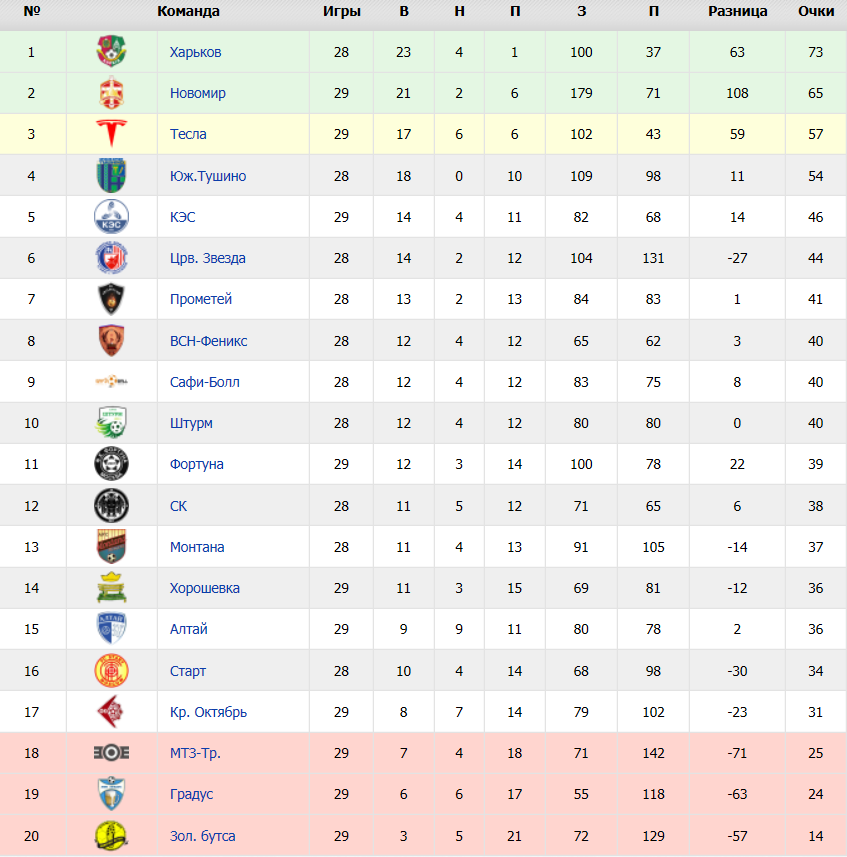Open the Монтана team link
Viewport: 847px width, 857px height.
click(197, 547)
